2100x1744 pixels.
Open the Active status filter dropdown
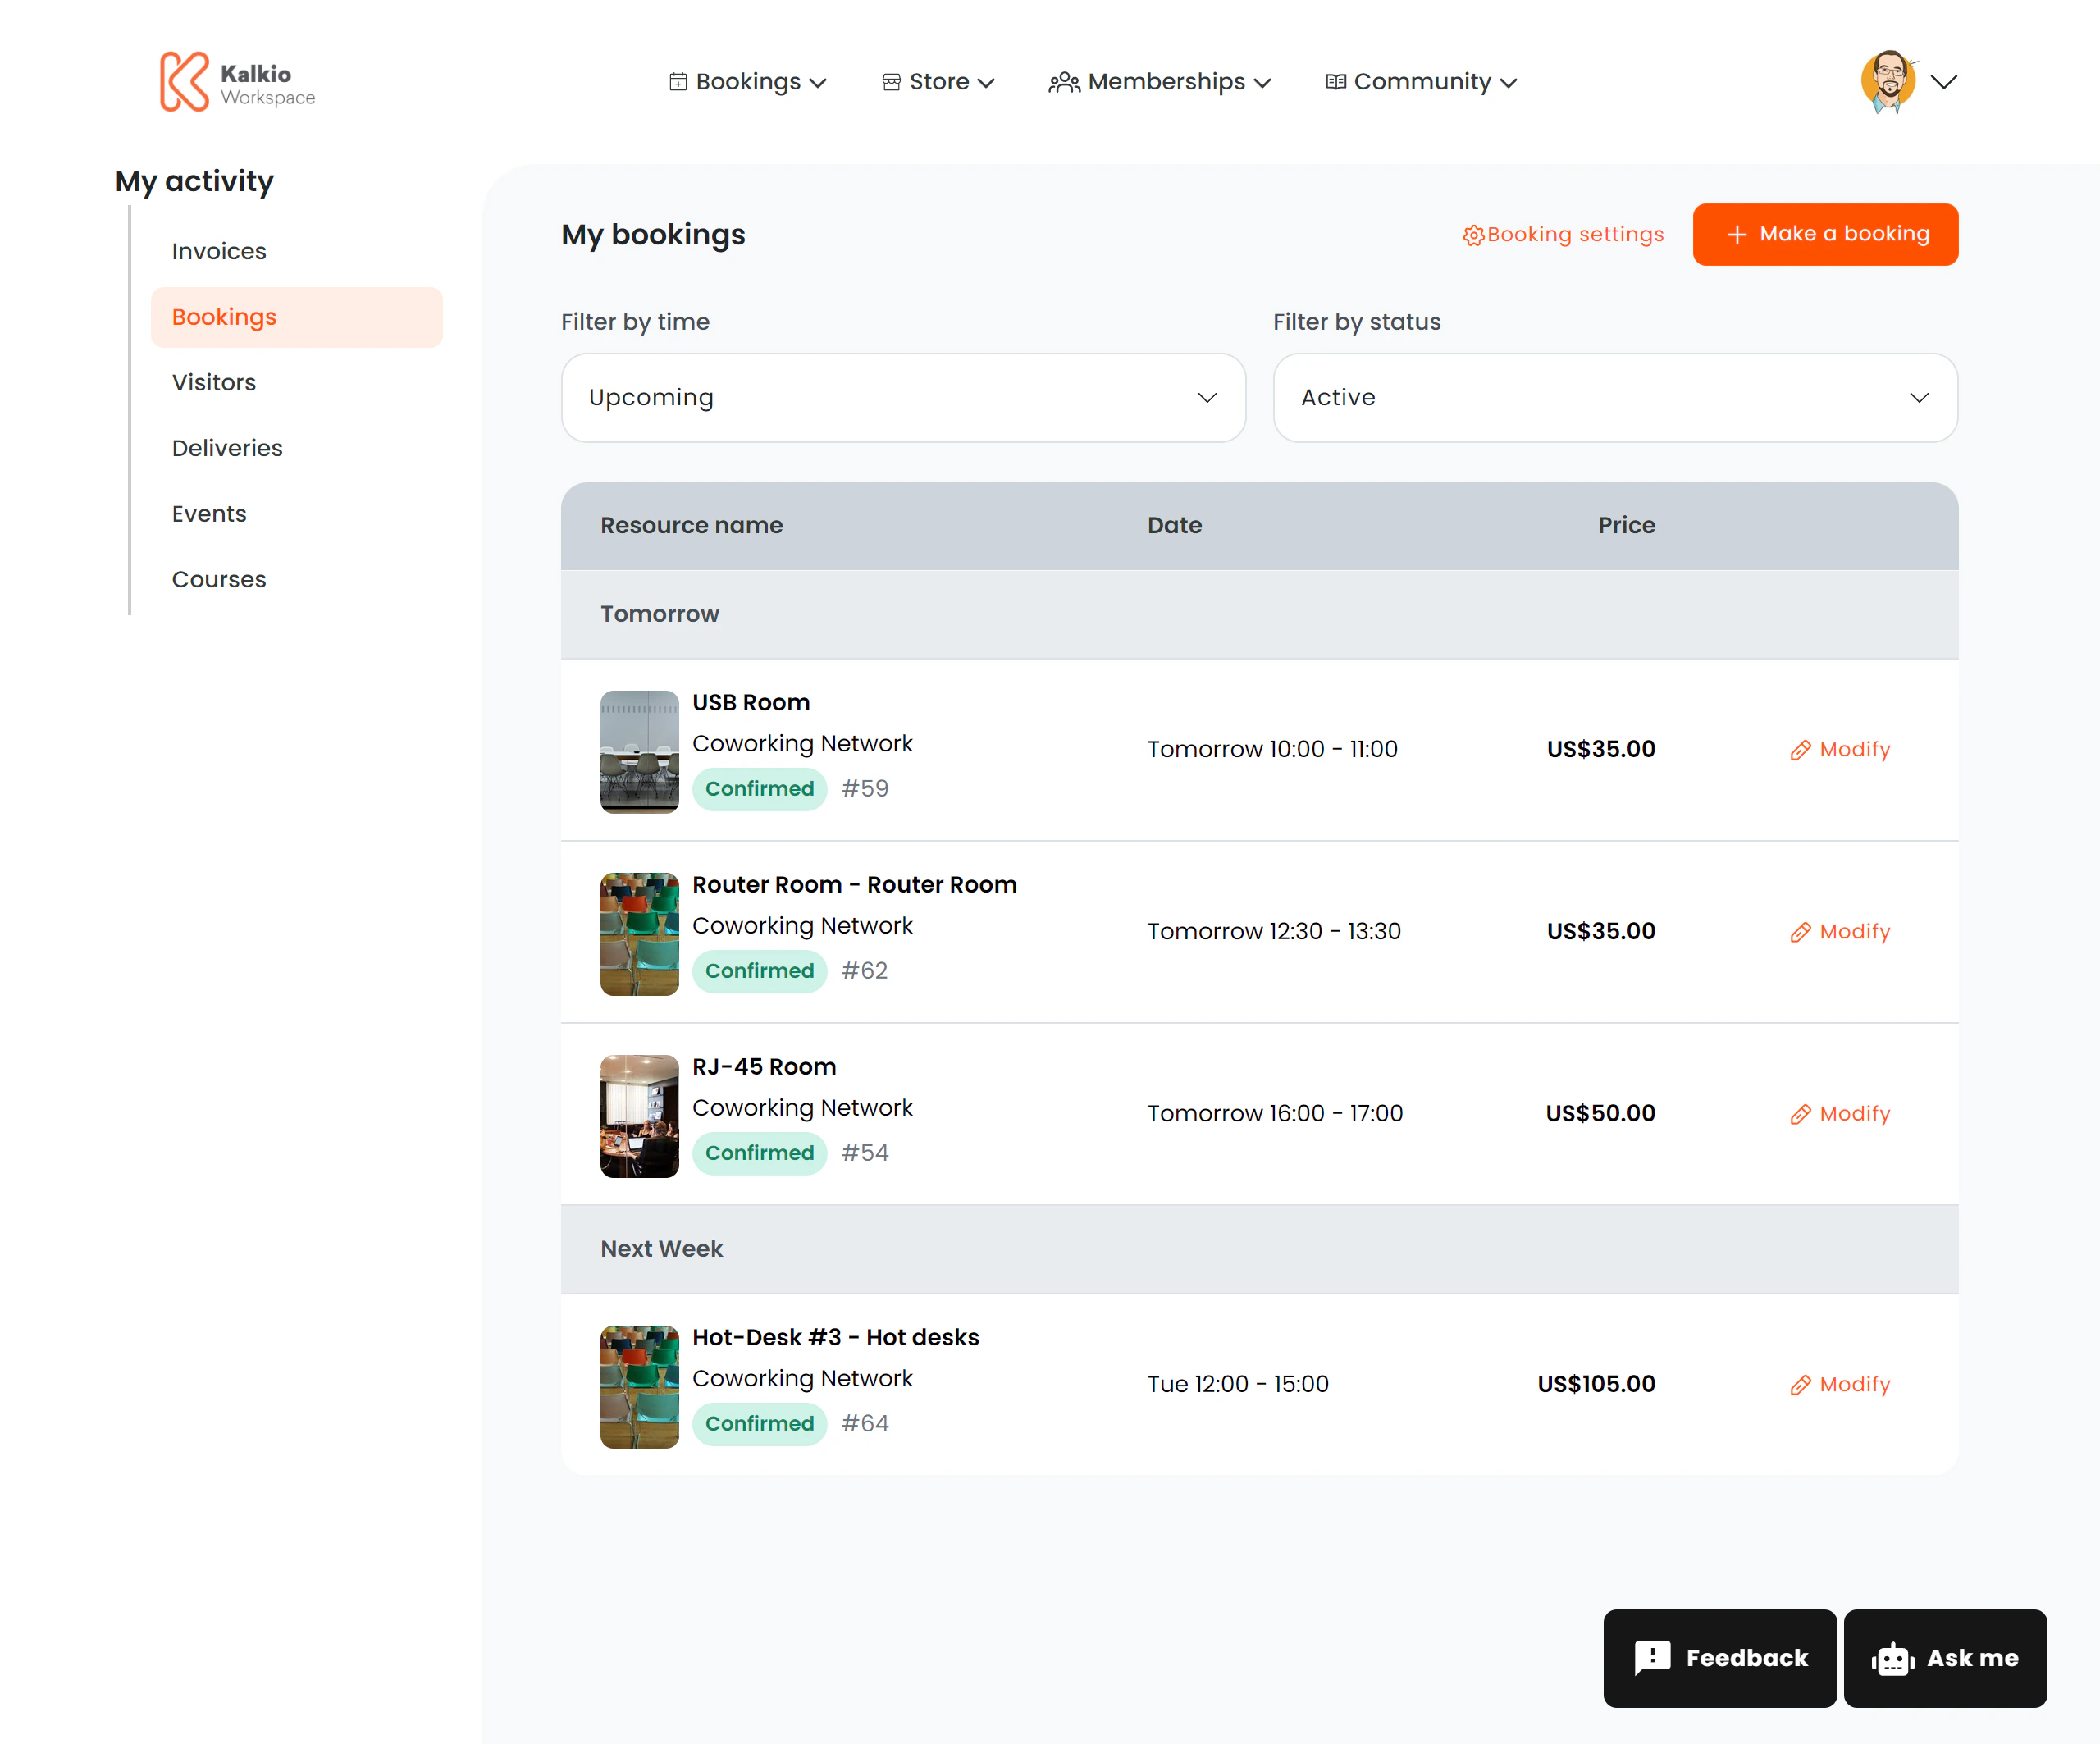point(1614,397)
